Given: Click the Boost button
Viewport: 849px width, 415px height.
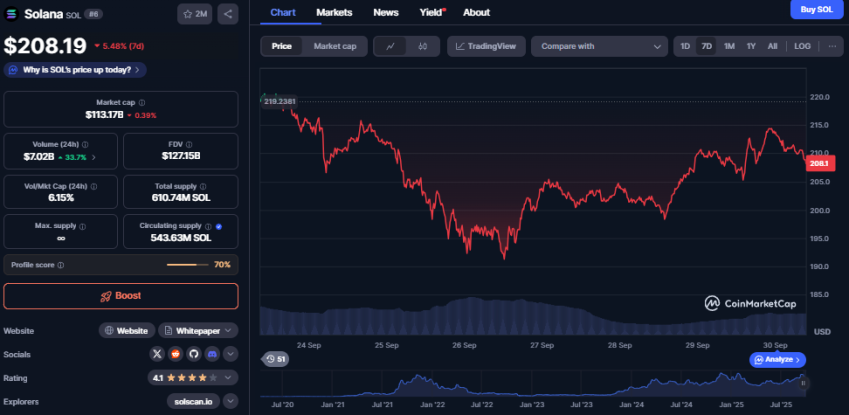Looking at the screenshot, I should [x=121, y=296].
